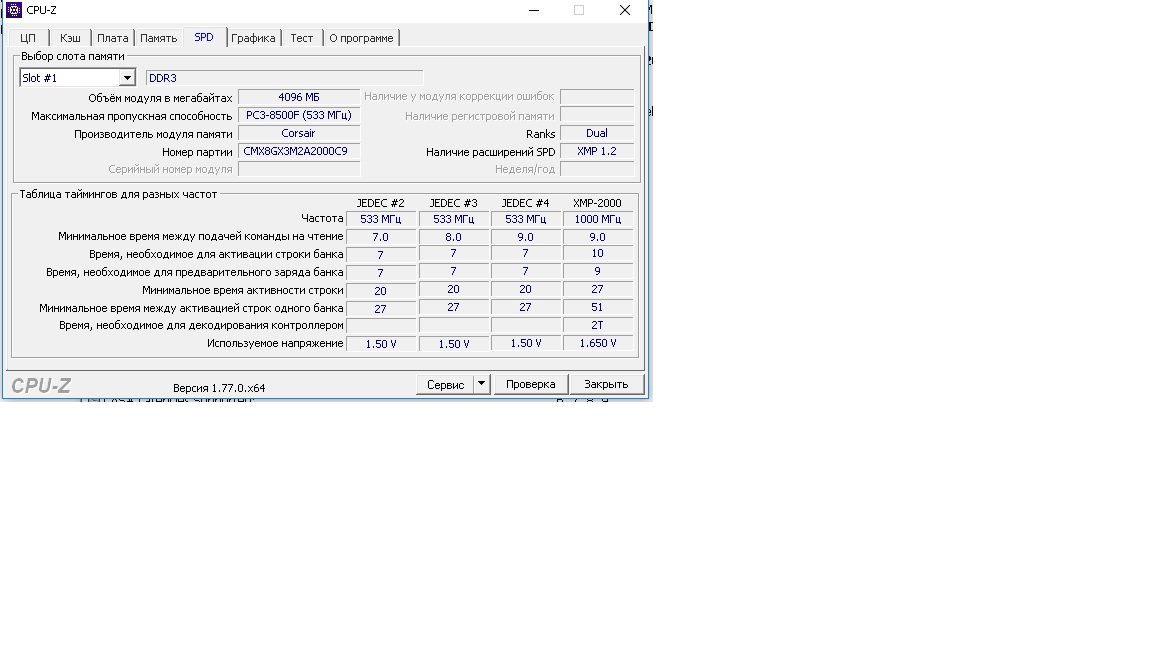The image size is (1152, 648).
Task: Open the Графика tab
Action: (253, 38)
